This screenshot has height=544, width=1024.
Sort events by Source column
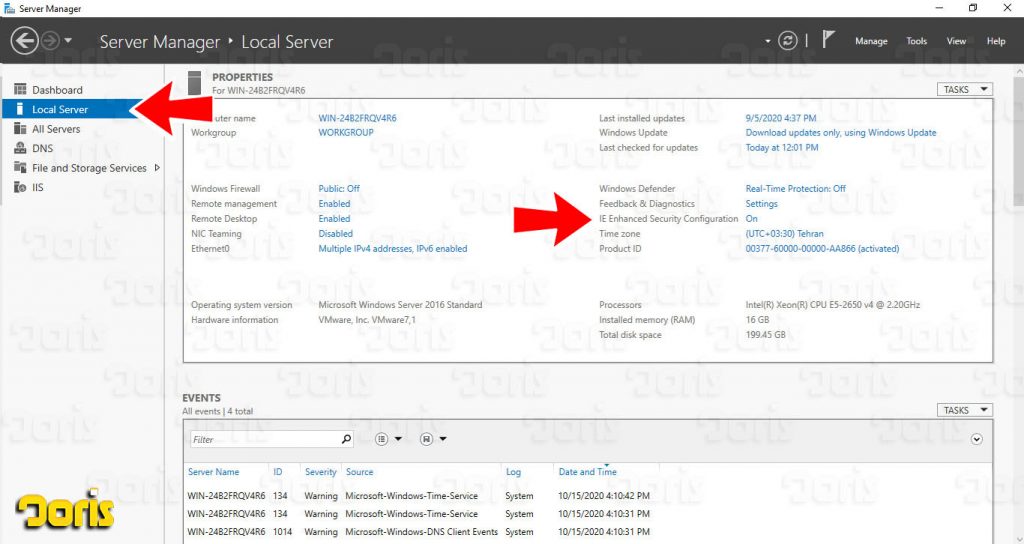[359, 472]
